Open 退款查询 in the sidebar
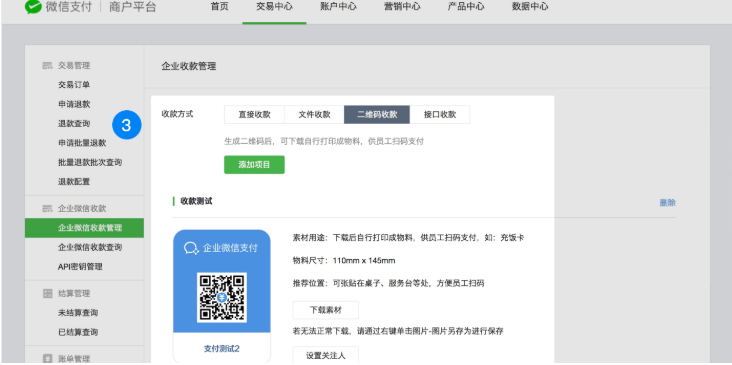The width and height of the screenshot is (732, 365). point(74,124)
